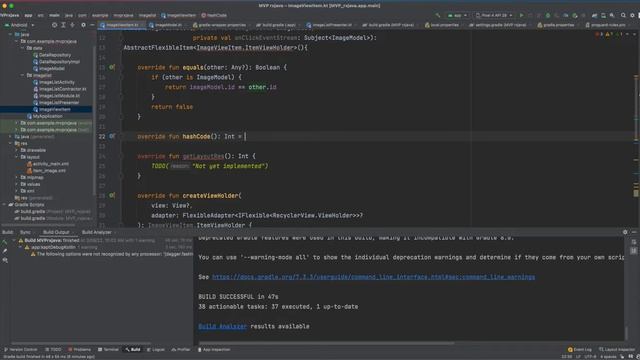Viewport: 640px width, 360px height.
Task: Click override gutter icon beside equals
Action: point(112,67)
